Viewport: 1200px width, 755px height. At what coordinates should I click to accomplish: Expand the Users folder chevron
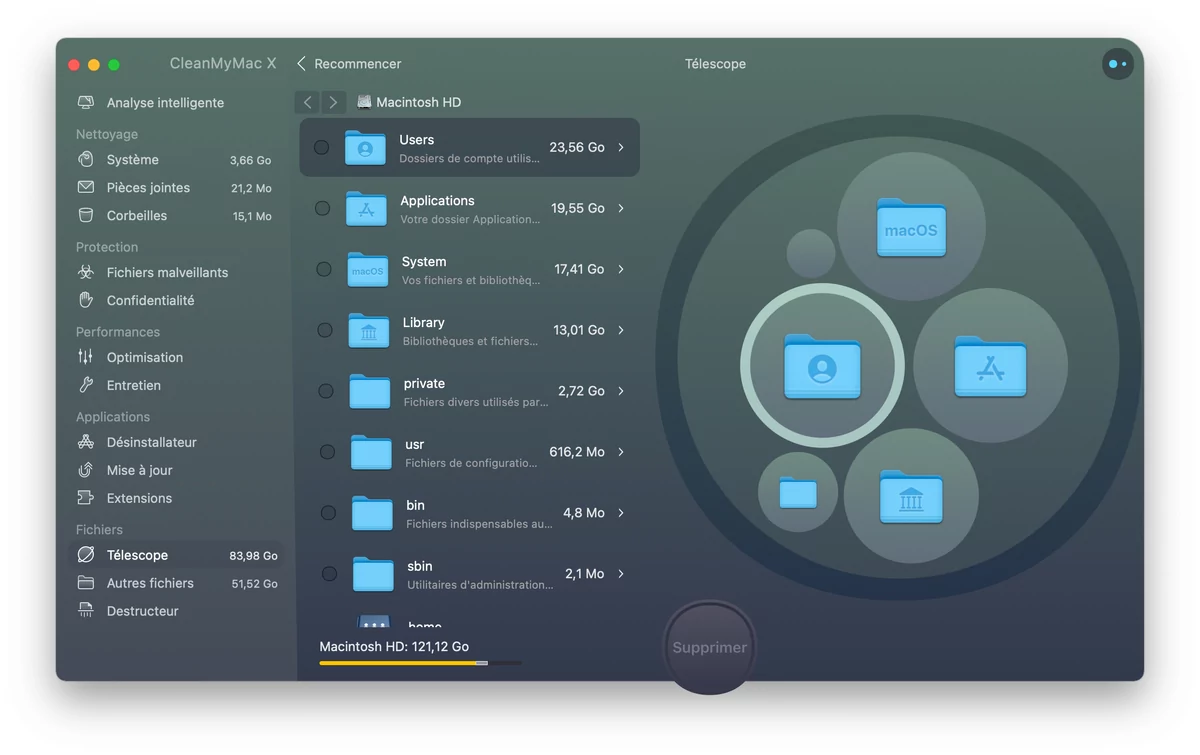click(x=621, y=148)
